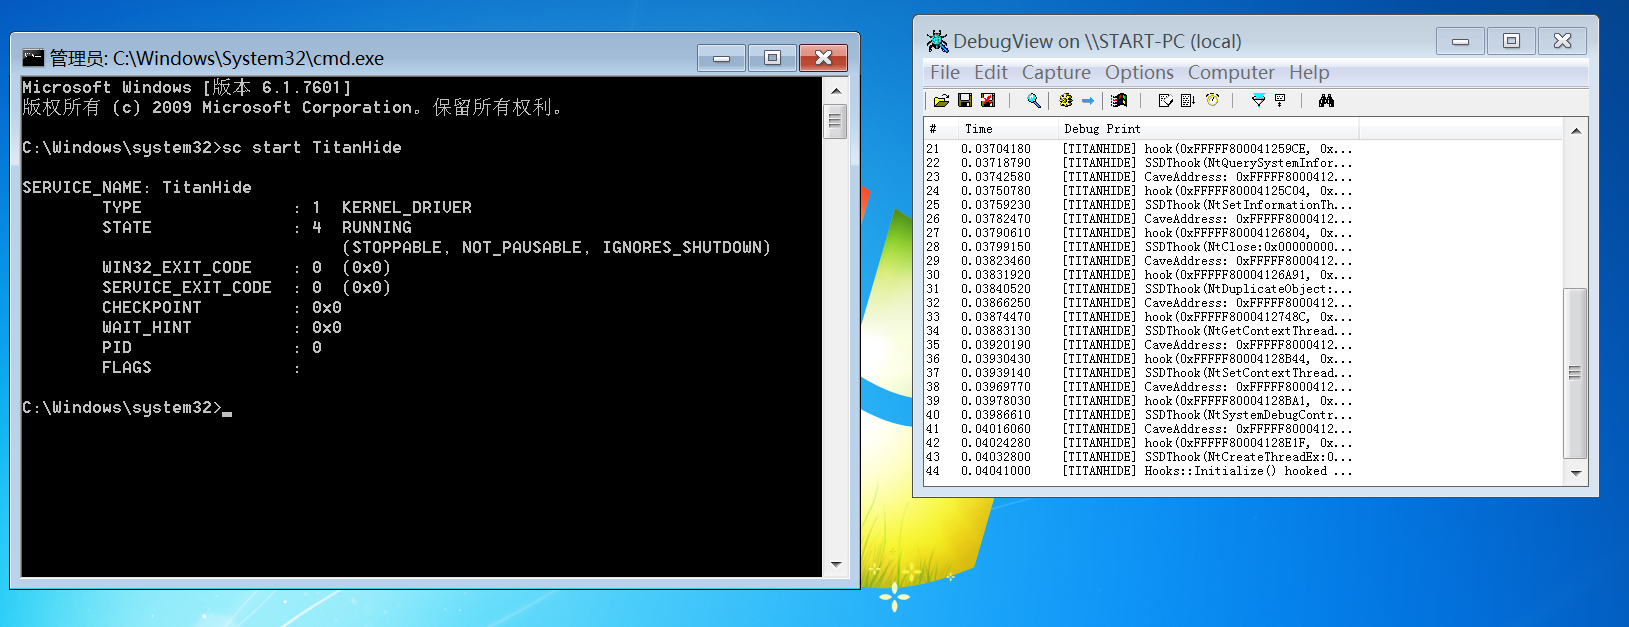
Task: Open the Capture menu
Action: point(1056,72)
